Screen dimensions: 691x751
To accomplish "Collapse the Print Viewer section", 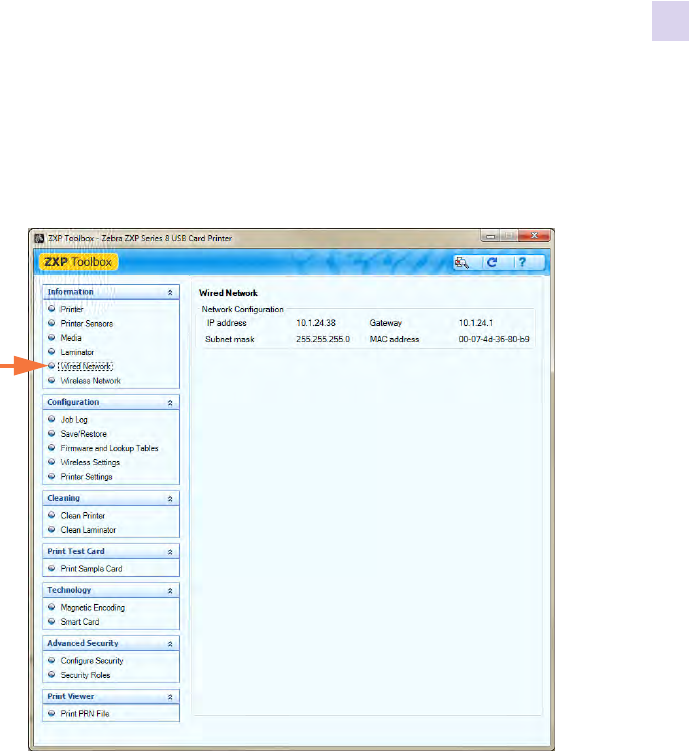I will point(170,697).
